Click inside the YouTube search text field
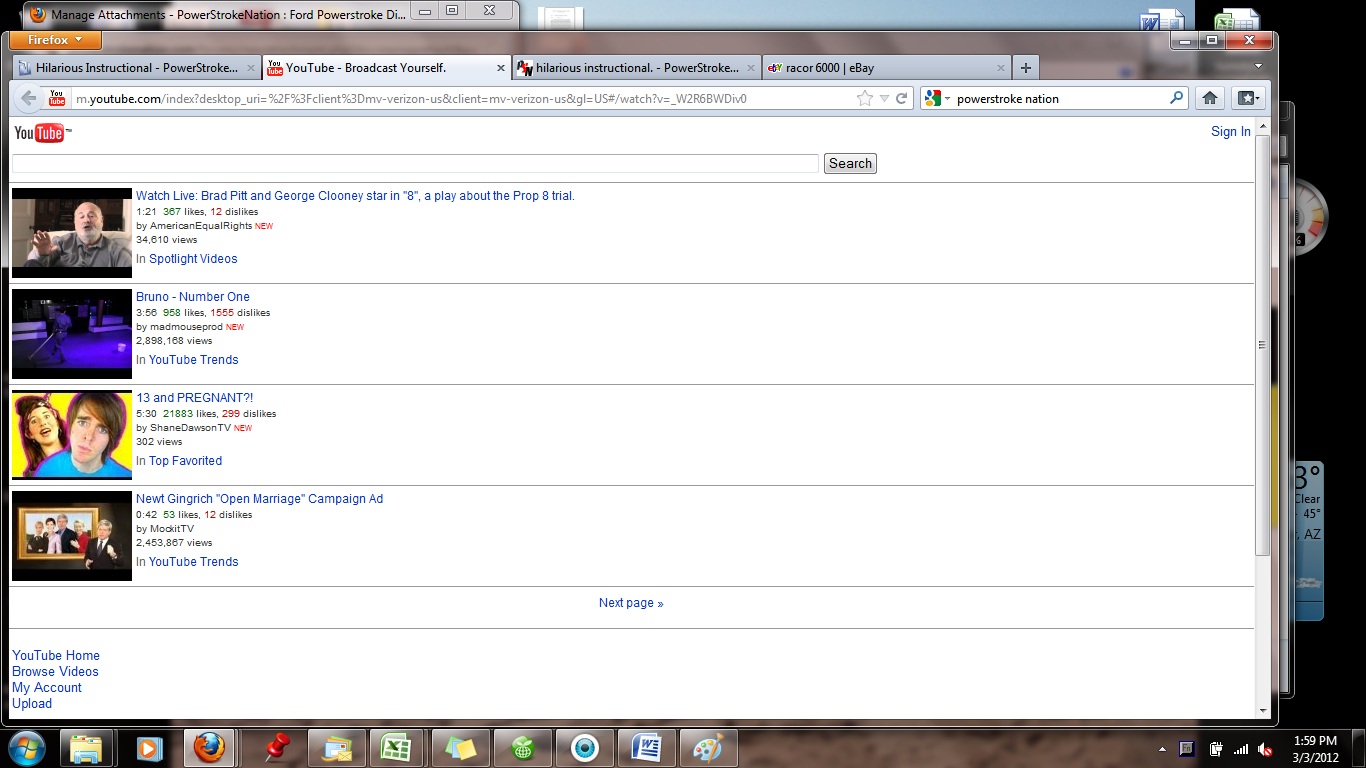Image resolution: width=1366 pixels, height=768 pixels. point(415,164)
